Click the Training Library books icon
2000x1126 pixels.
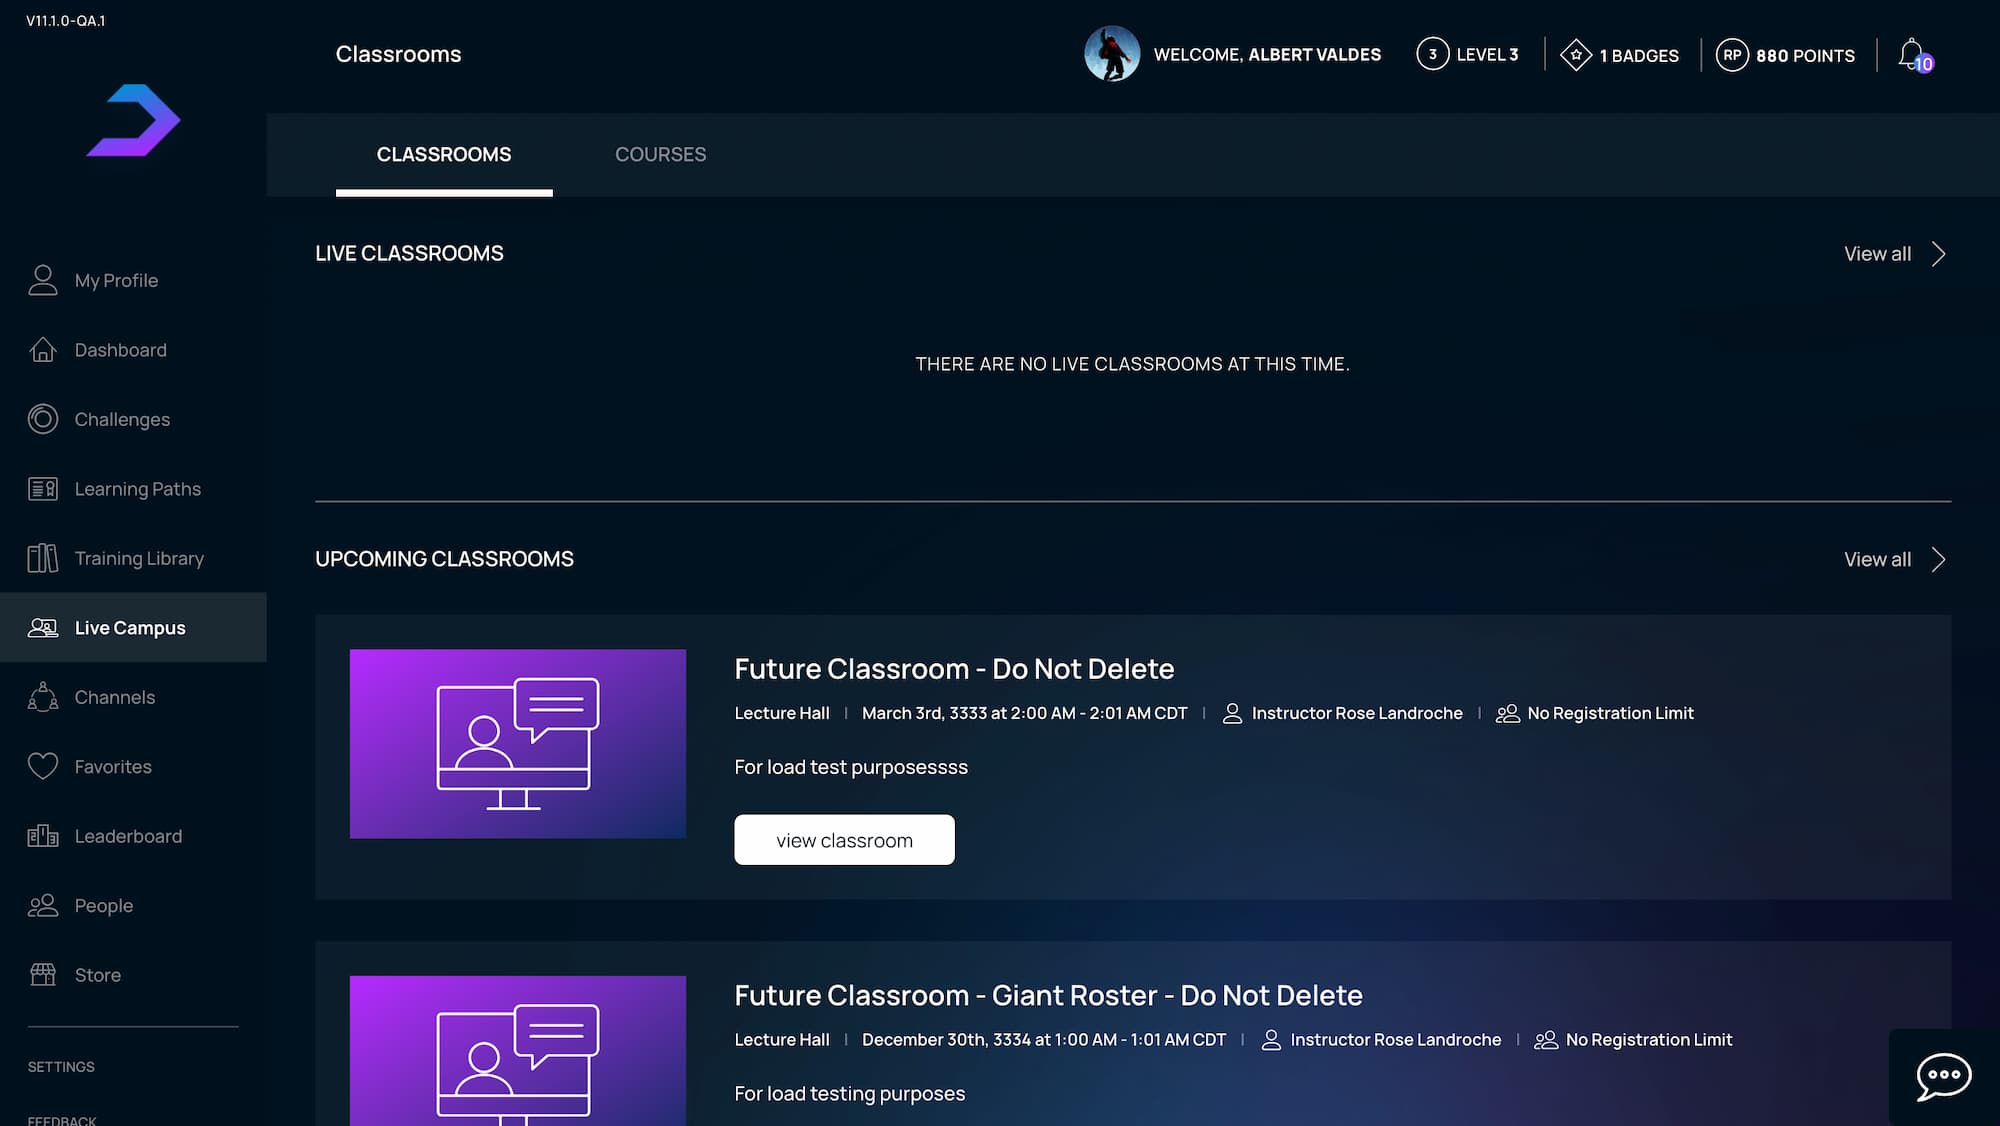pos(42,558)
